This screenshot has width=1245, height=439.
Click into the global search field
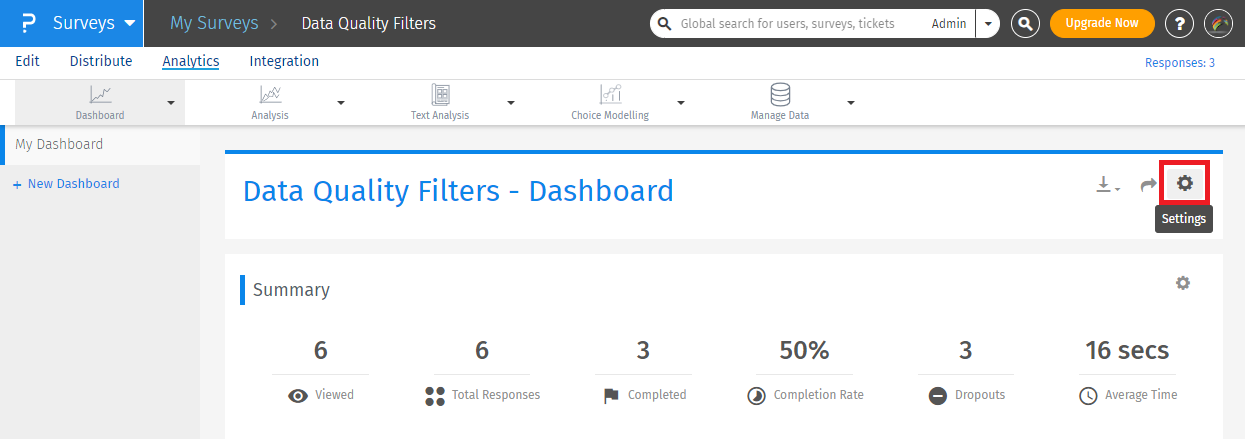800,23
